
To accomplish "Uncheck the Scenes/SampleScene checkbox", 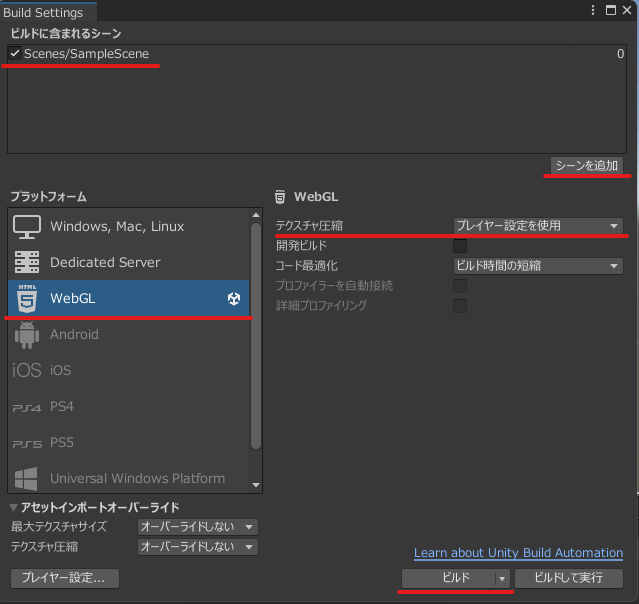I will coord(15,53).
